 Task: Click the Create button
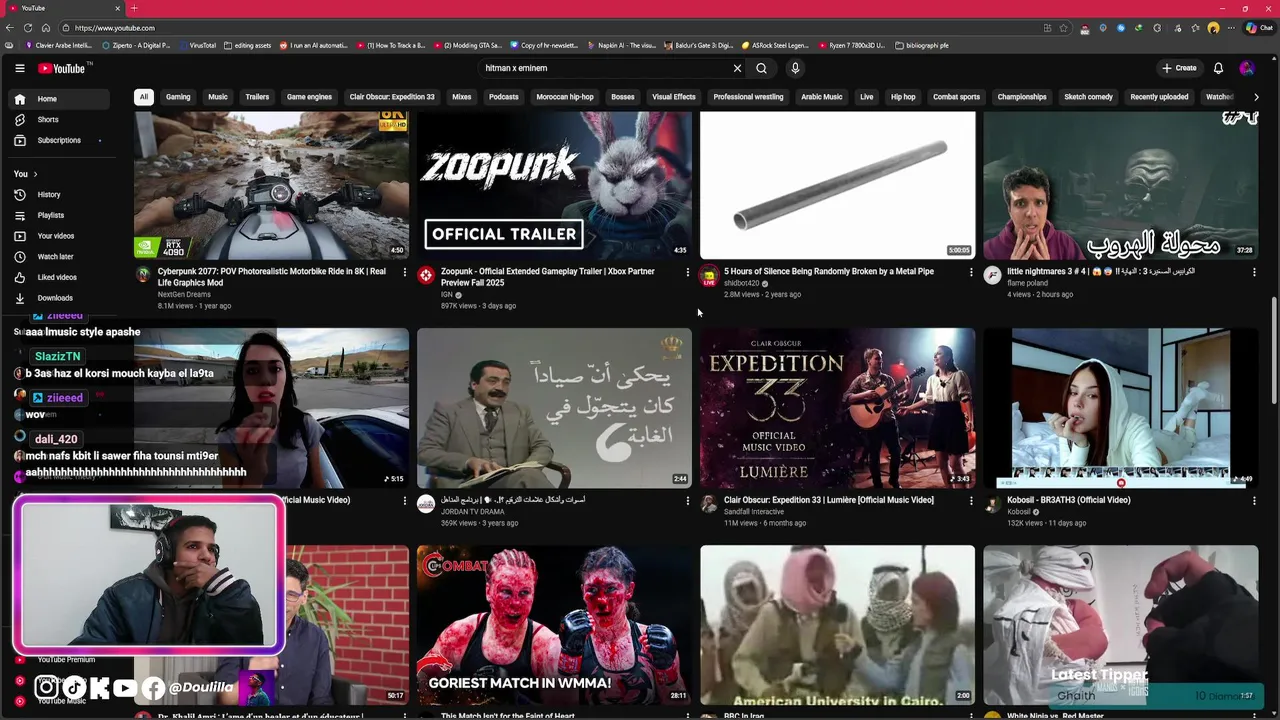pyautogui.click(x=1179, y=68)
